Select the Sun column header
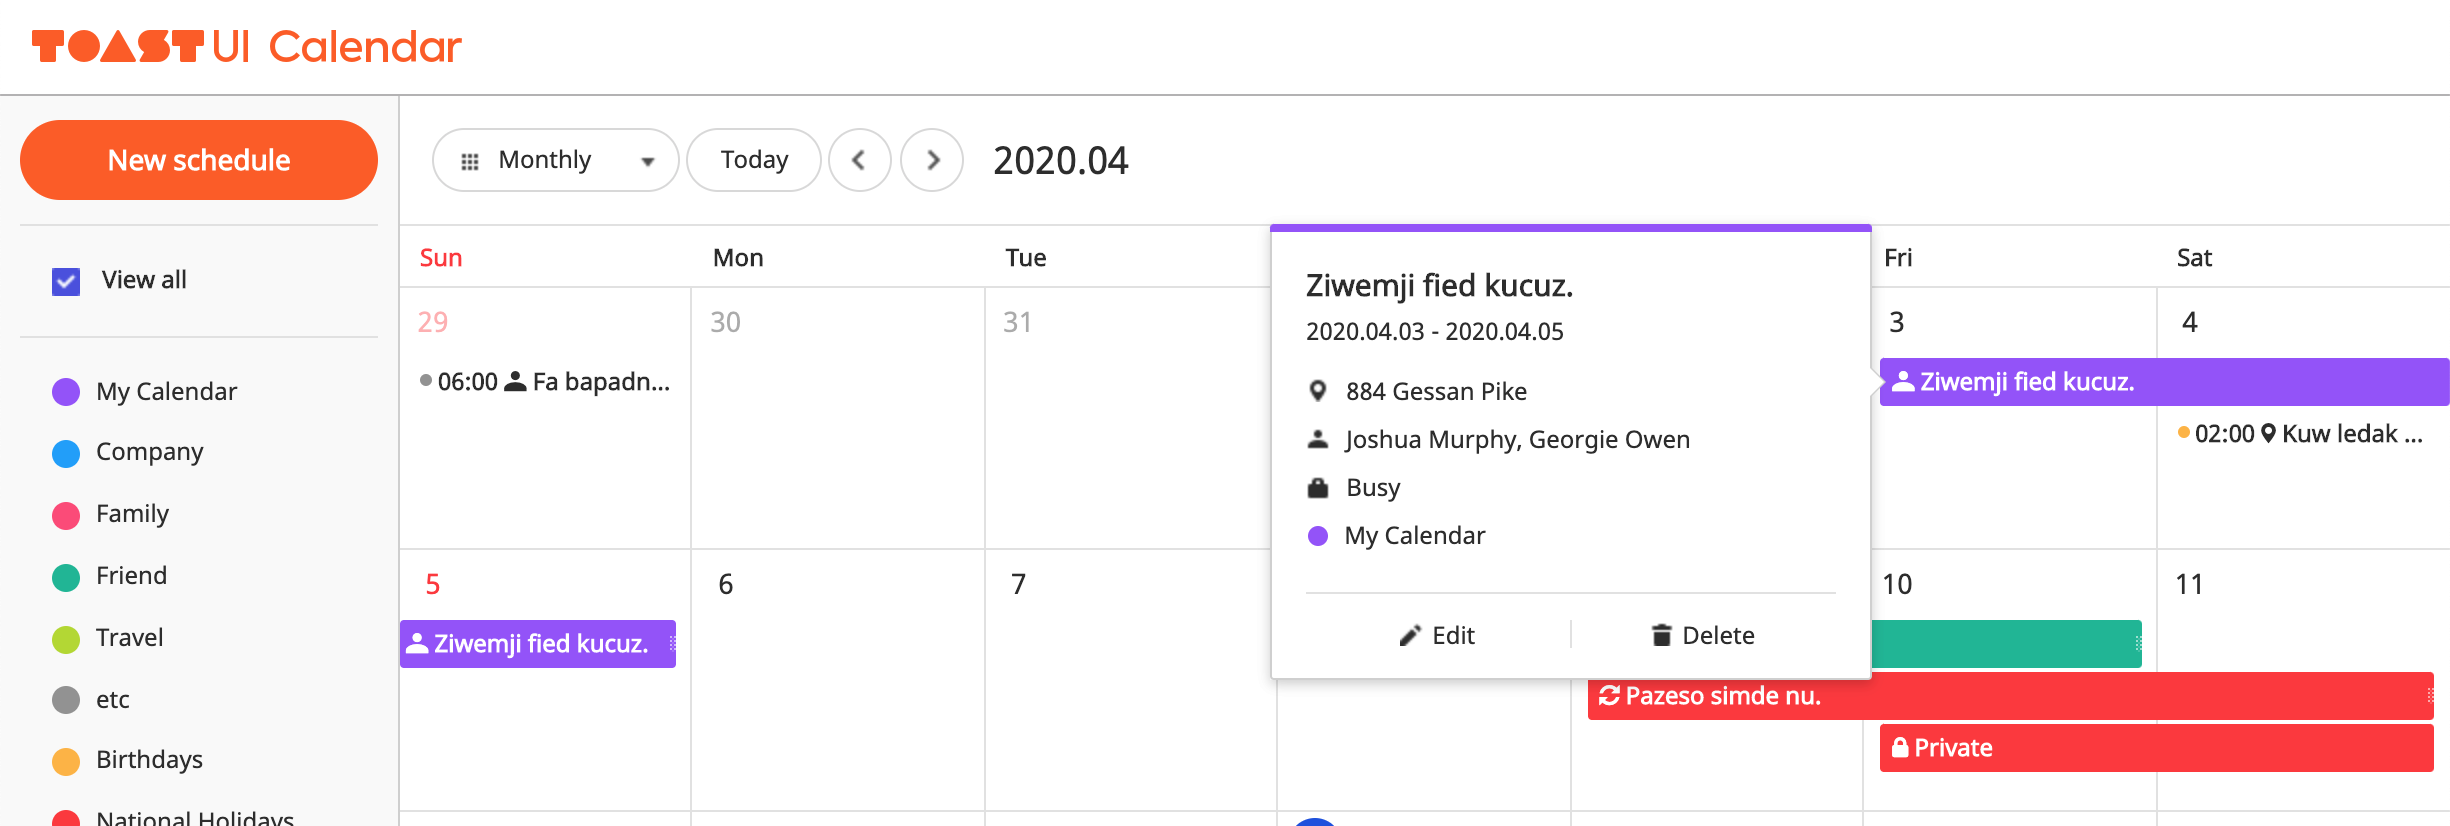The height and width of the screenshot is (826, 2450). click(441, 257)
